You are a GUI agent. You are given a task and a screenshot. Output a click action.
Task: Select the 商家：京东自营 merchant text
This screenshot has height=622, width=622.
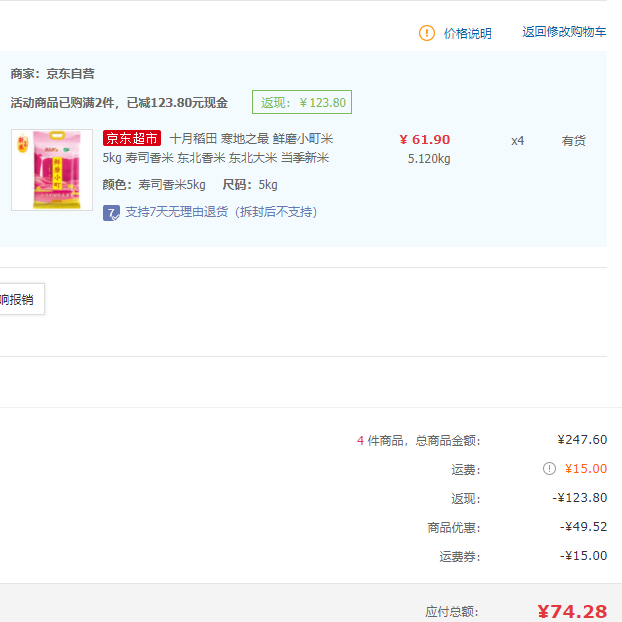click(52, 73)
